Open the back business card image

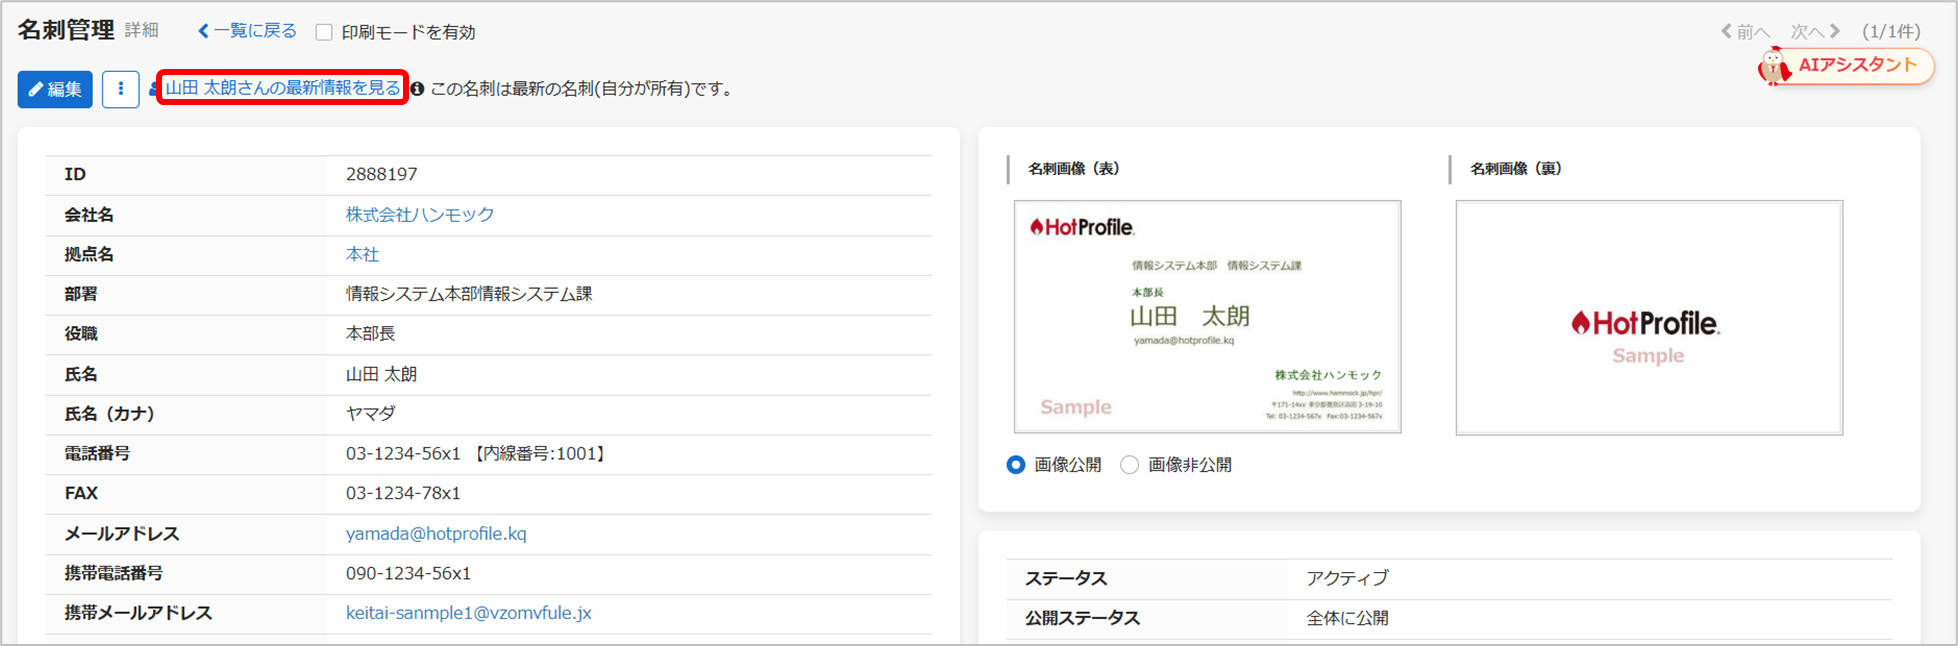pyautogui.click(x=1648, y=317)
